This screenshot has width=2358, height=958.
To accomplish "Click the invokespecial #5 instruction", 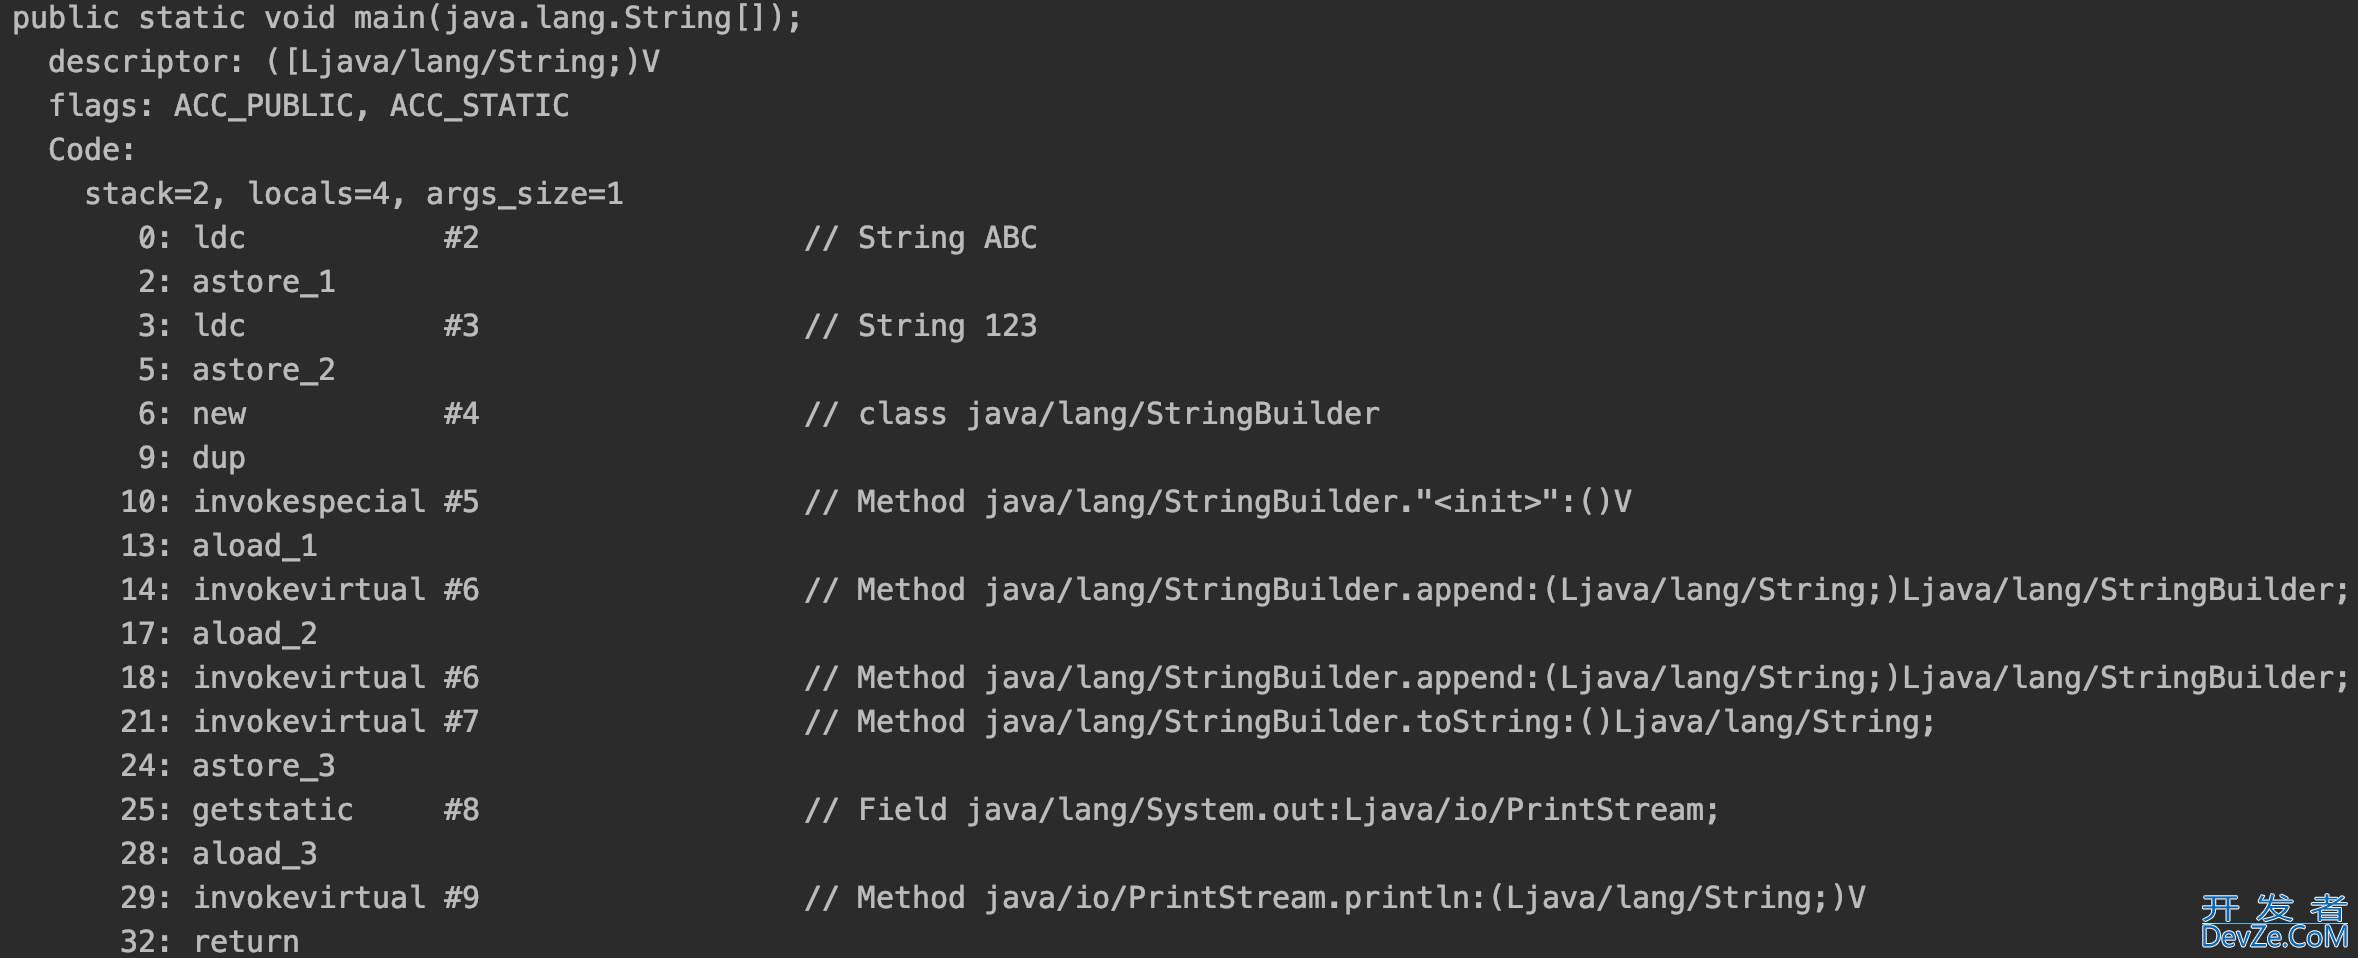I will (308, 502).
